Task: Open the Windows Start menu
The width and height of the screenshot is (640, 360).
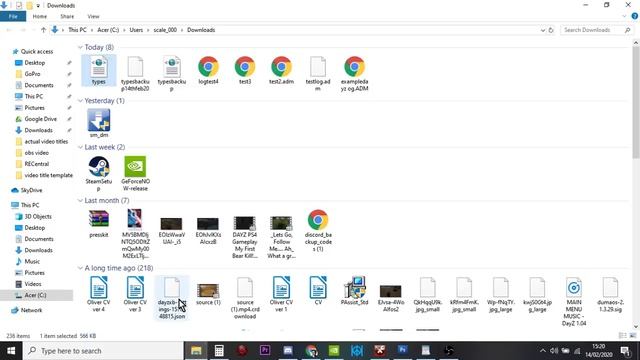Action: coord(11,351)
